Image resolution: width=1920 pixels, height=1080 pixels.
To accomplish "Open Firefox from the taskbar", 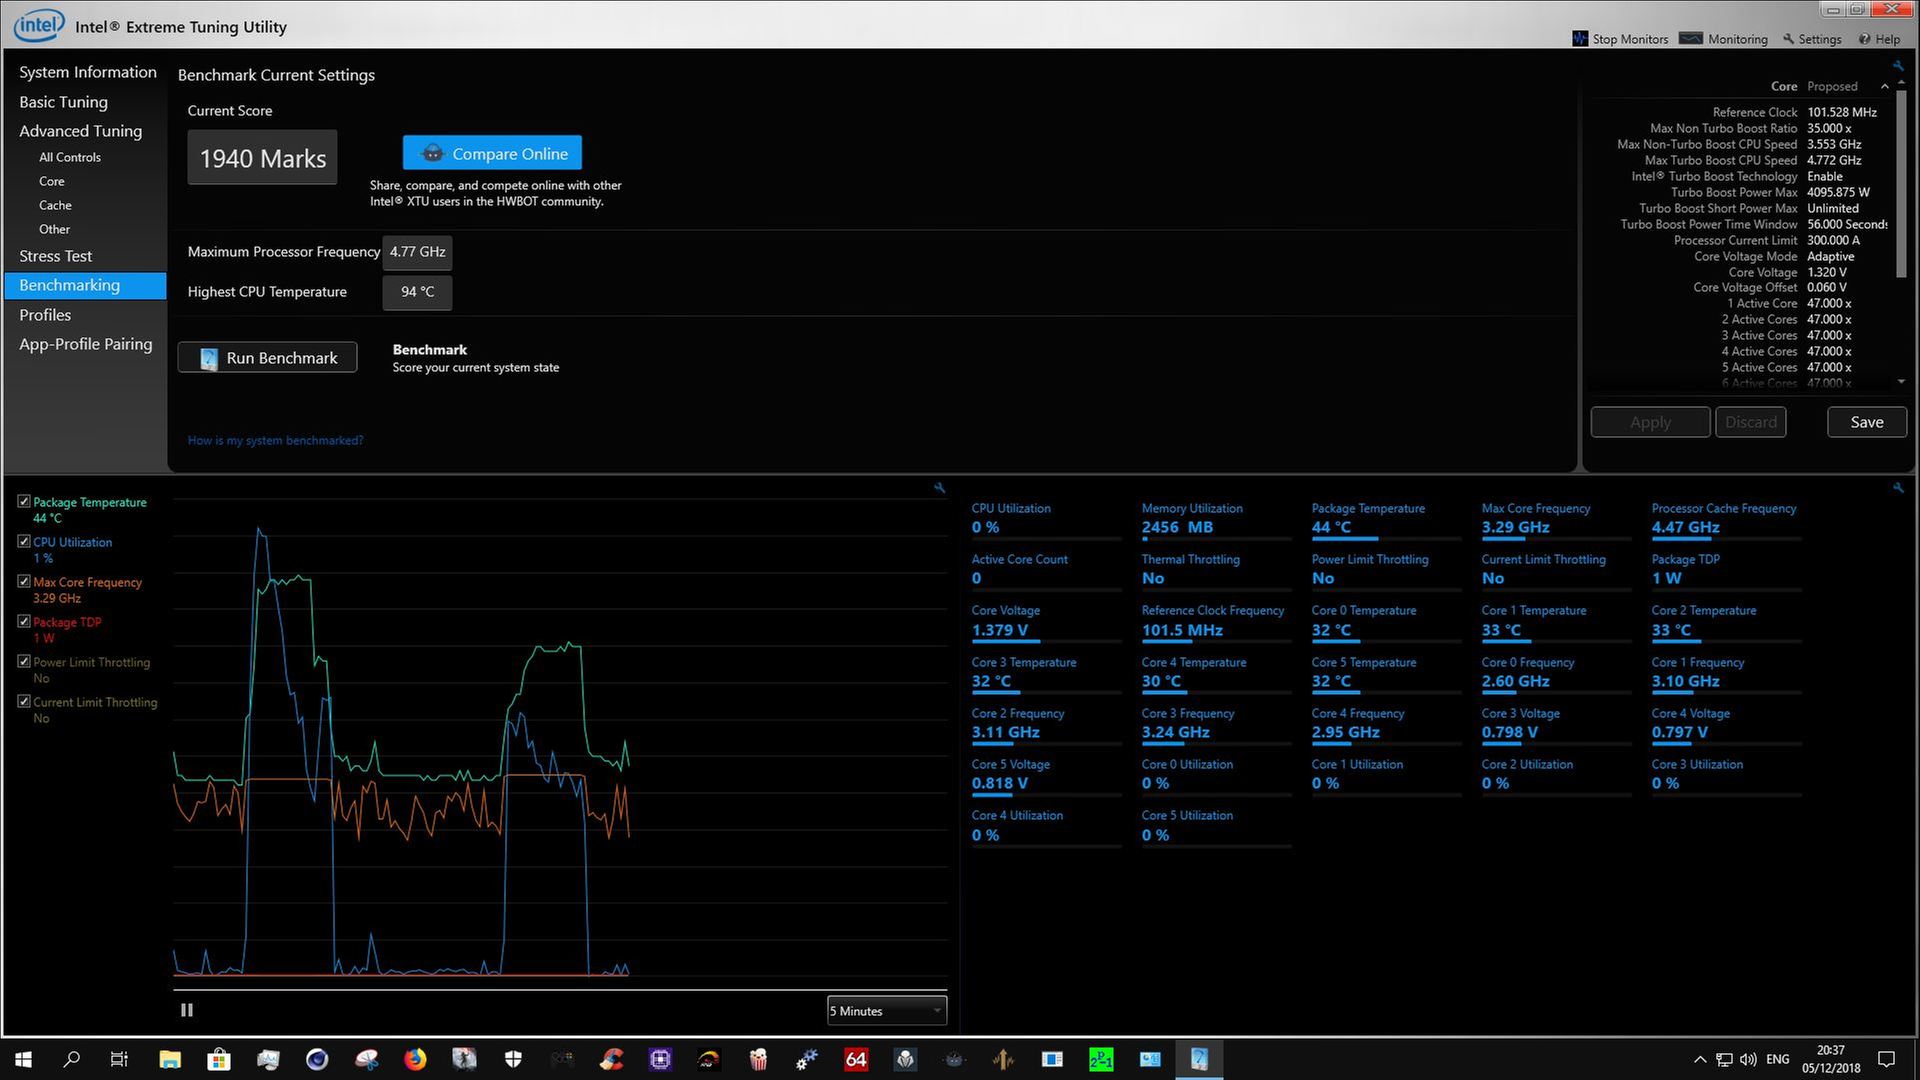I will tap(415, 1059).
